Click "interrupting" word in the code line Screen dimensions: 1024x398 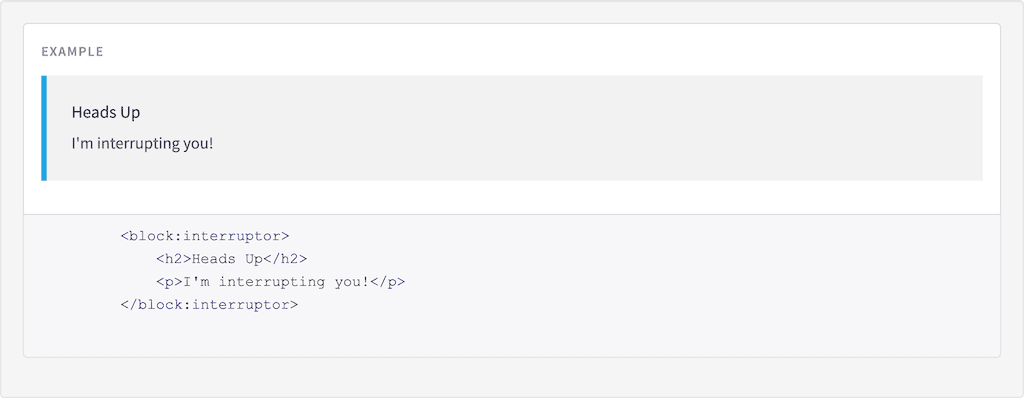[272, 282]
